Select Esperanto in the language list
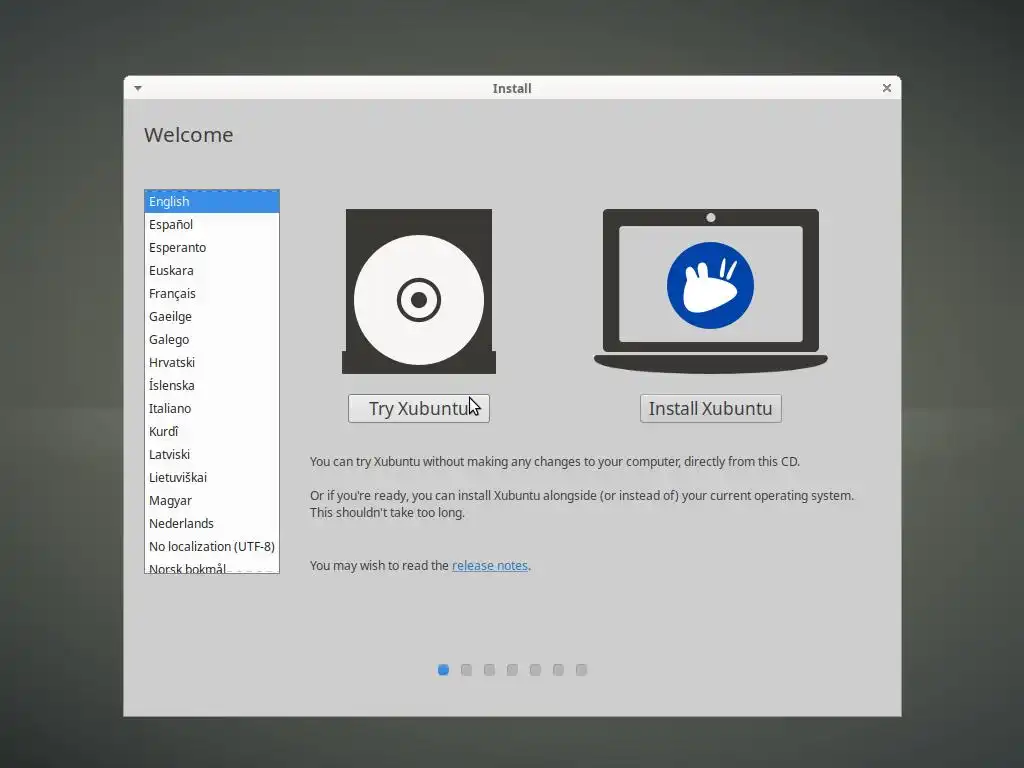 tap(212, 248)
